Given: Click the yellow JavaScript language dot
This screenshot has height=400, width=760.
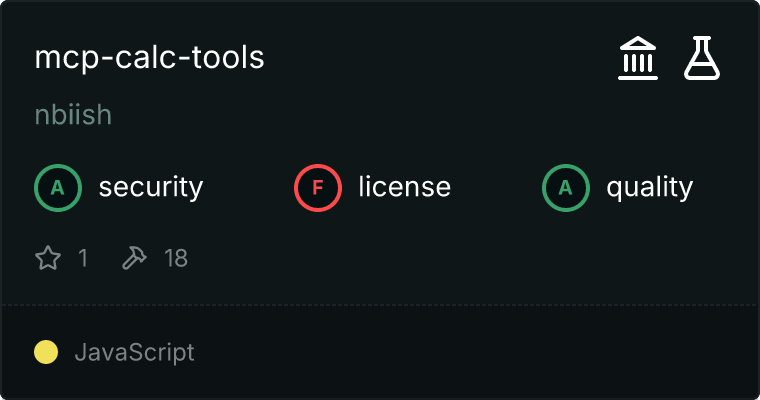Looking at the screenshot, I should pos(46,352).
